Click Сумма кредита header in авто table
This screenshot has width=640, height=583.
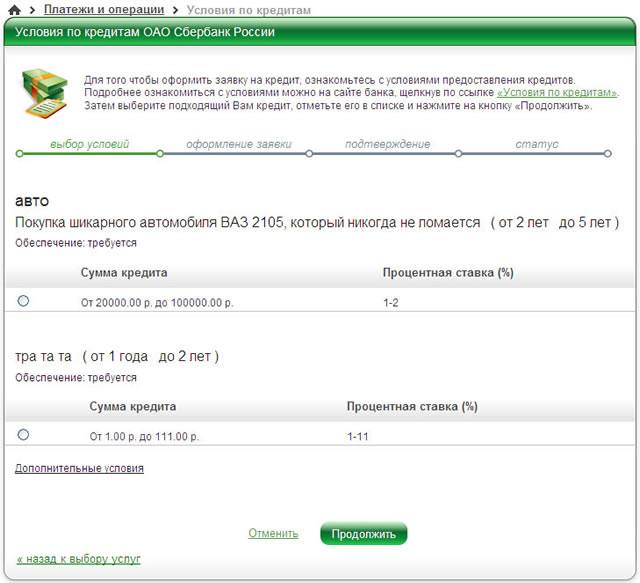pyautogui.click(x=124, y=272)
